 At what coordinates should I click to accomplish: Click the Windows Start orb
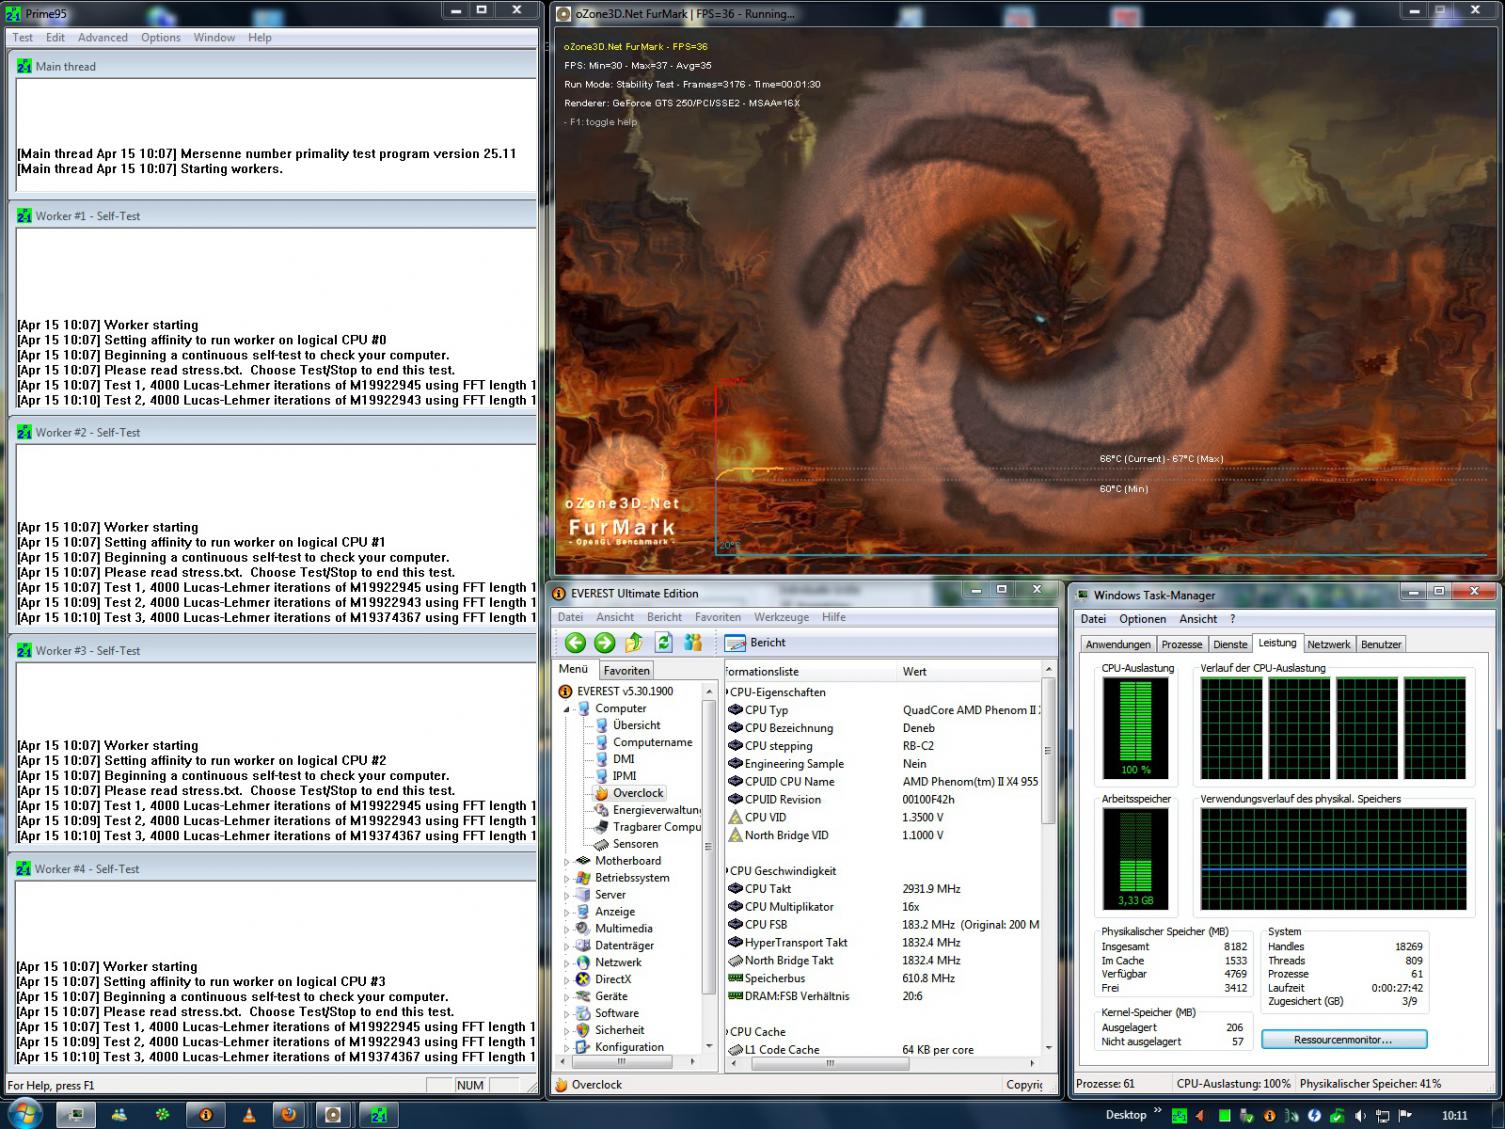(23, 1114)
